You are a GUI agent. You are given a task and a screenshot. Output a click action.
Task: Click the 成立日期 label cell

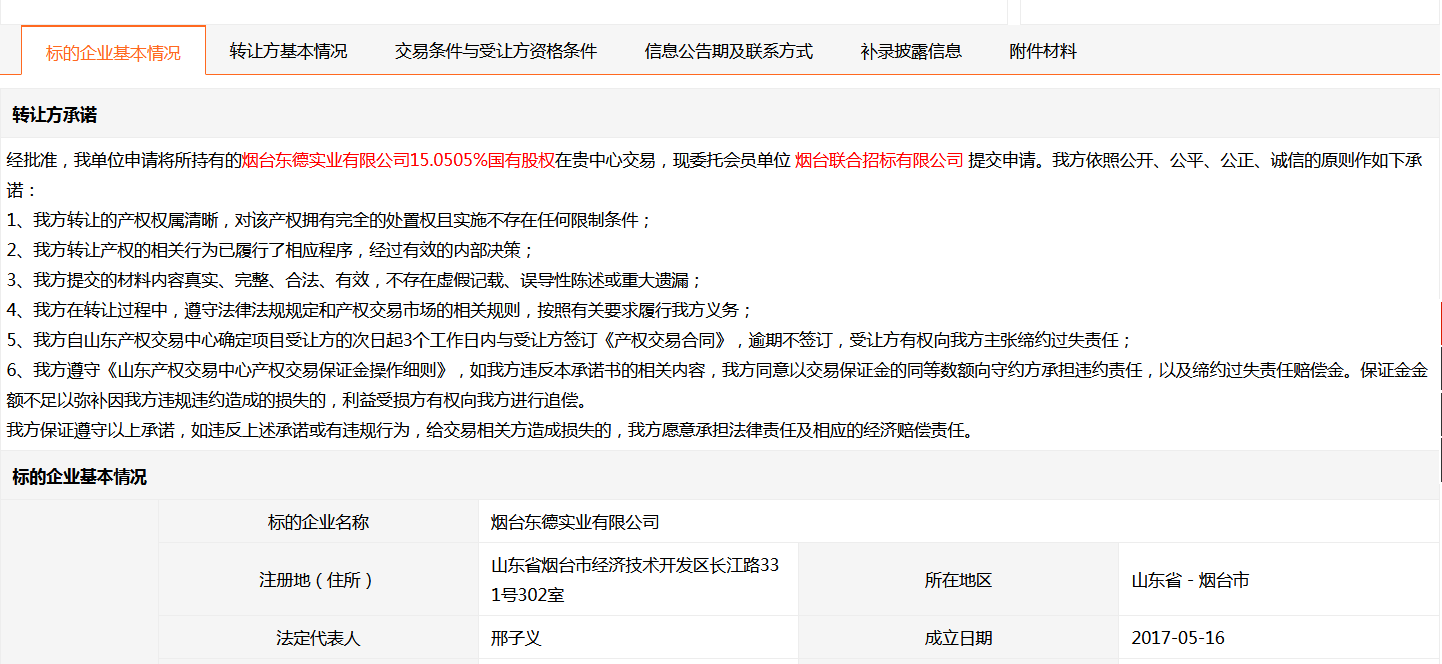(958, 637)
